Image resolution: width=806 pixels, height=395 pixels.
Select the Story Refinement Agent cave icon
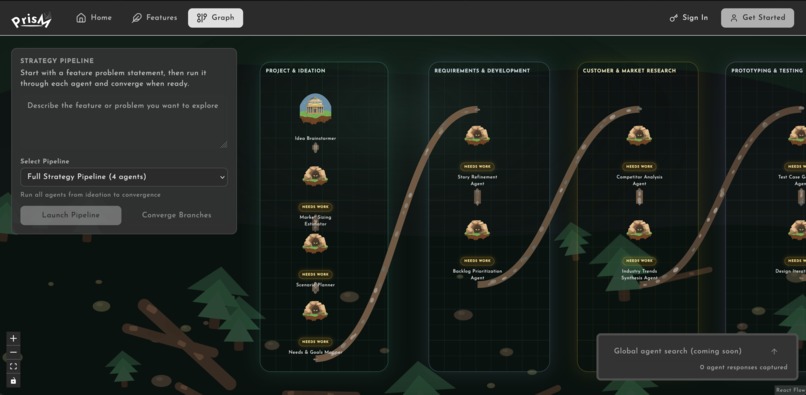pos(477,135)
